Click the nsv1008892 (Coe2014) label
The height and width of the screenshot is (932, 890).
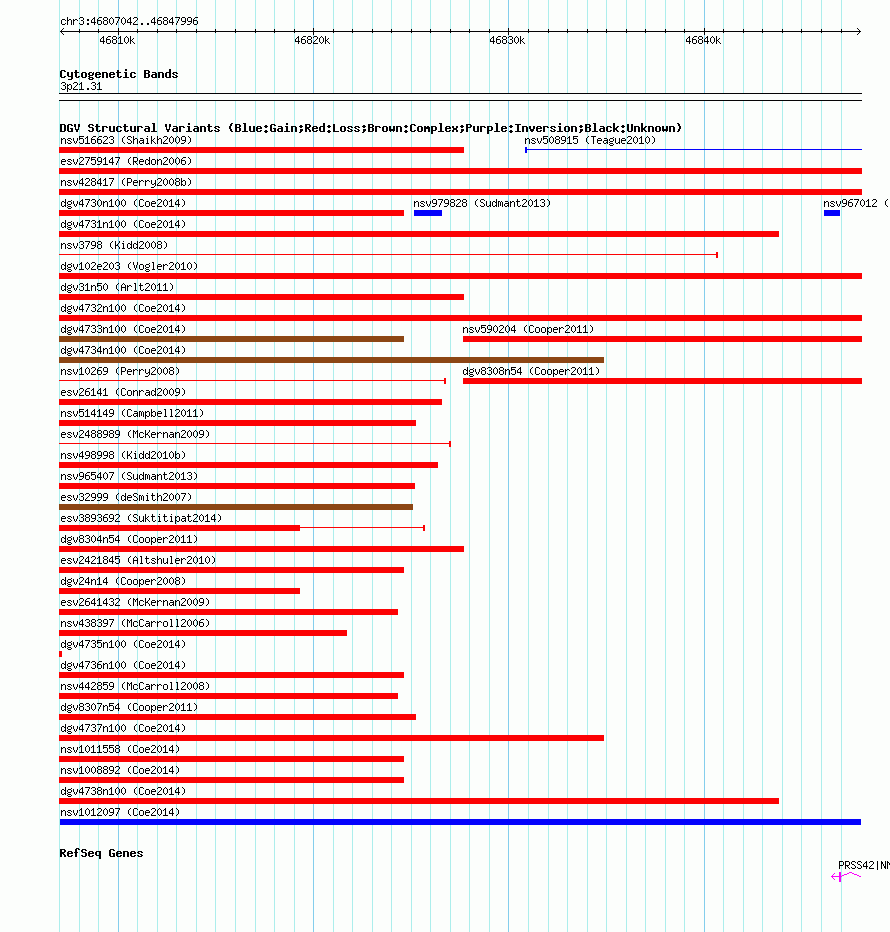120,770
